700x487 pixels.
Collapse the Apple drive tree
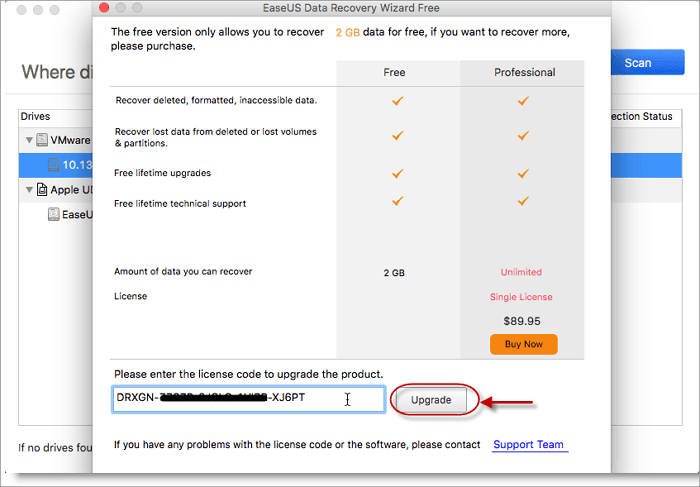pos(27,189)
